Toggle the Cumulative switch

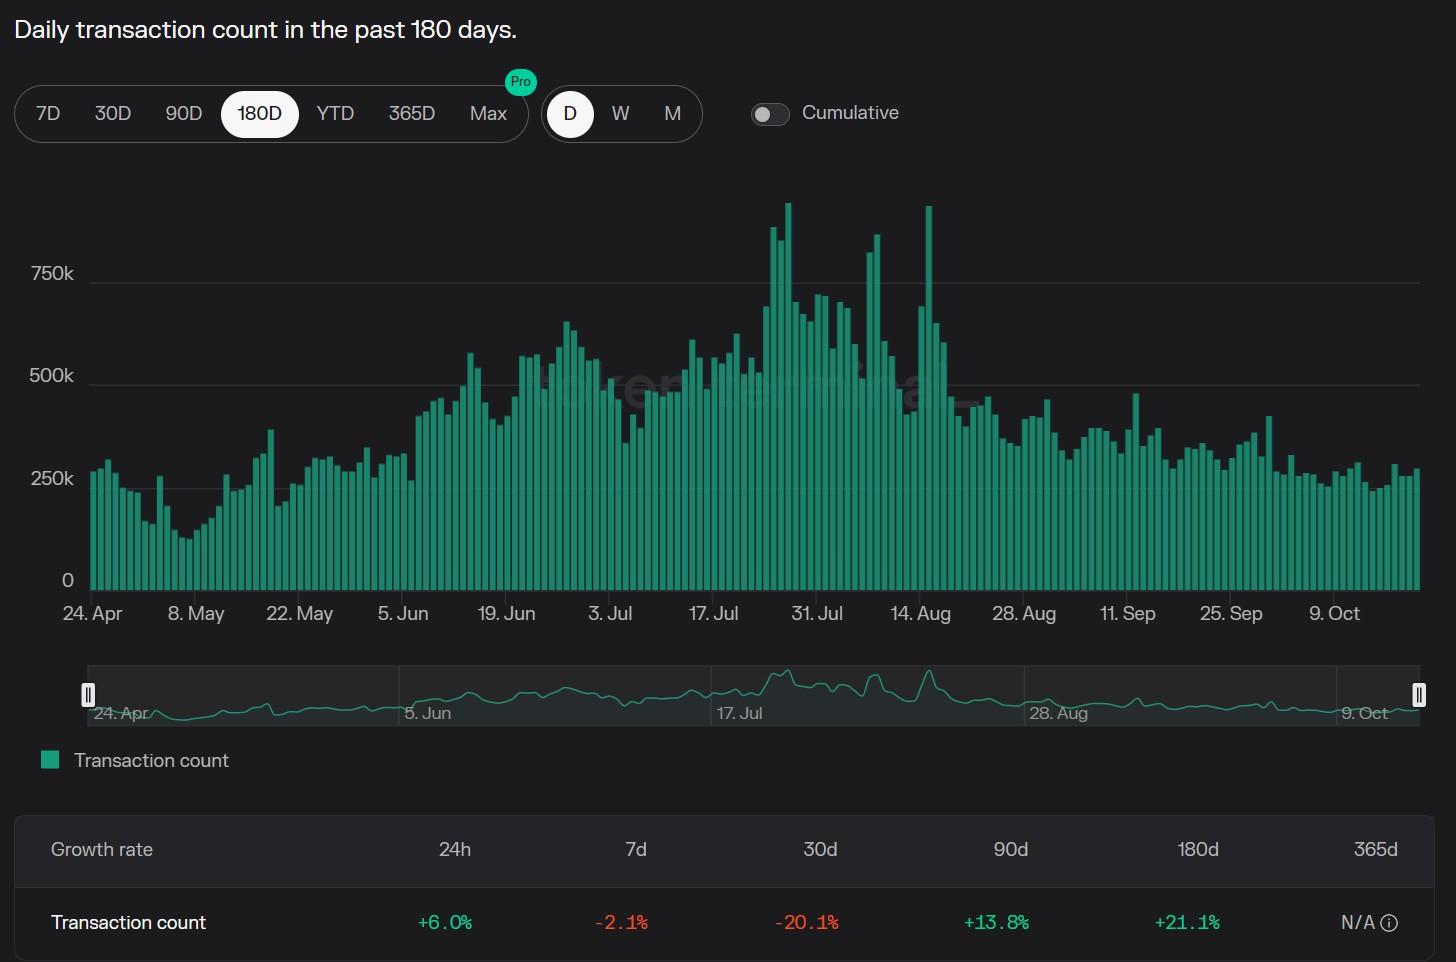tap(770, 114)
